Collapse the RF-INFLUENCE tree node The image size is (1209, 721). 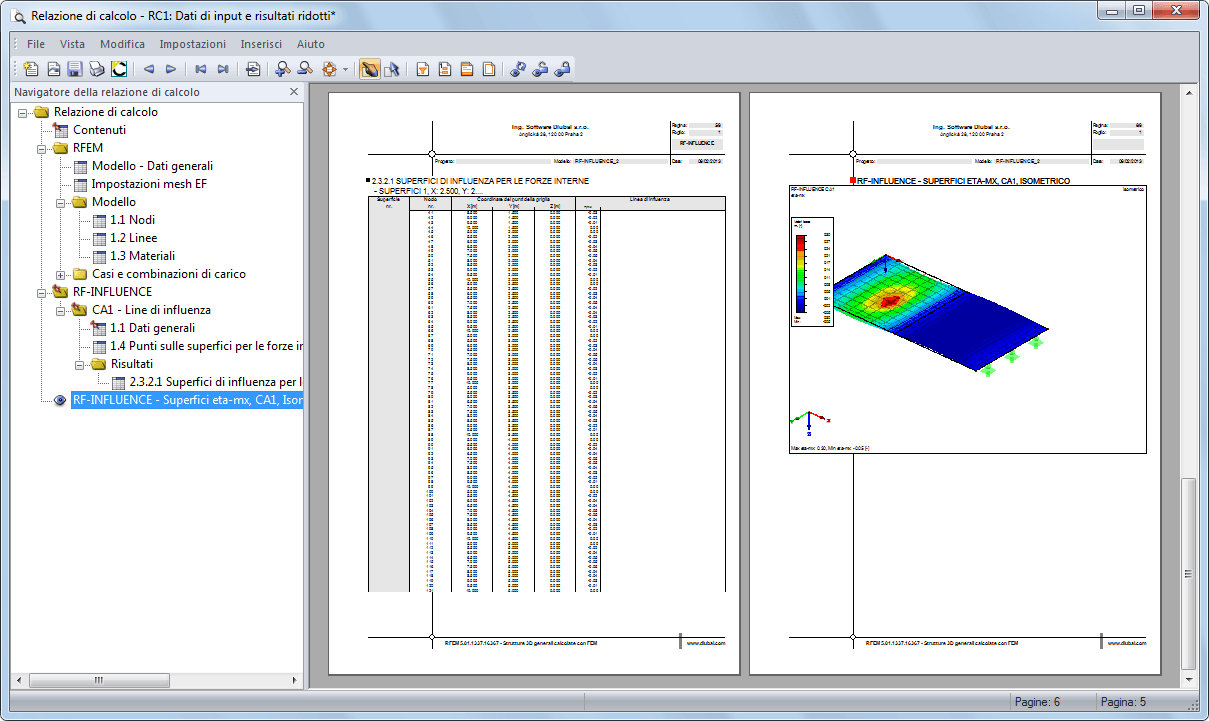42,292
